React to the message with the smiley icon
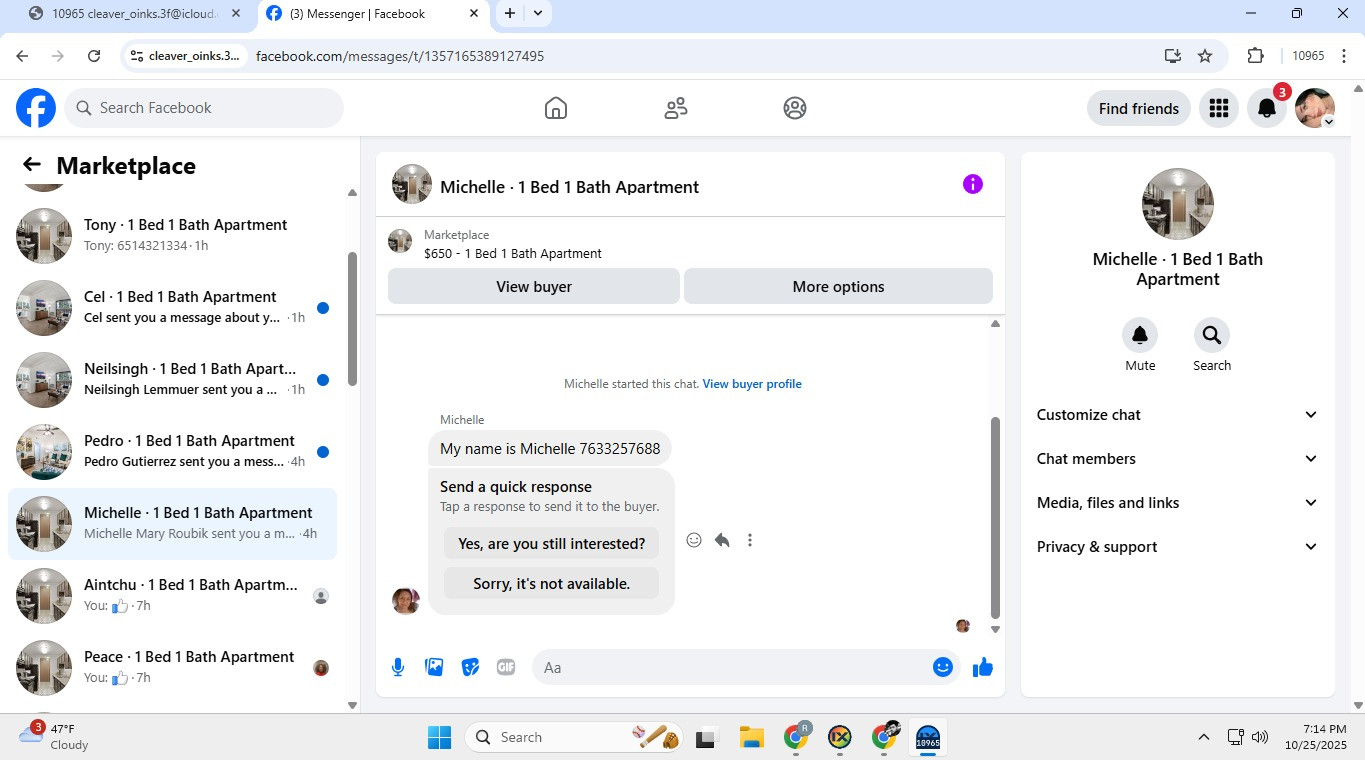Viewport: 1365px width, 760px height. click(694, 540)
